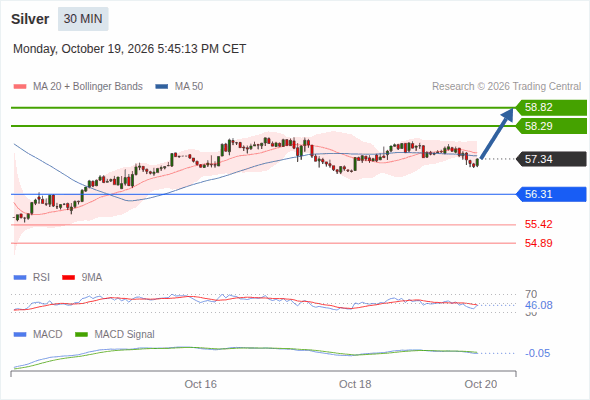The height and width of the screenshot is (400, 590).
Task: Click the Oct 18 axis date label
Action: point(355,384)
